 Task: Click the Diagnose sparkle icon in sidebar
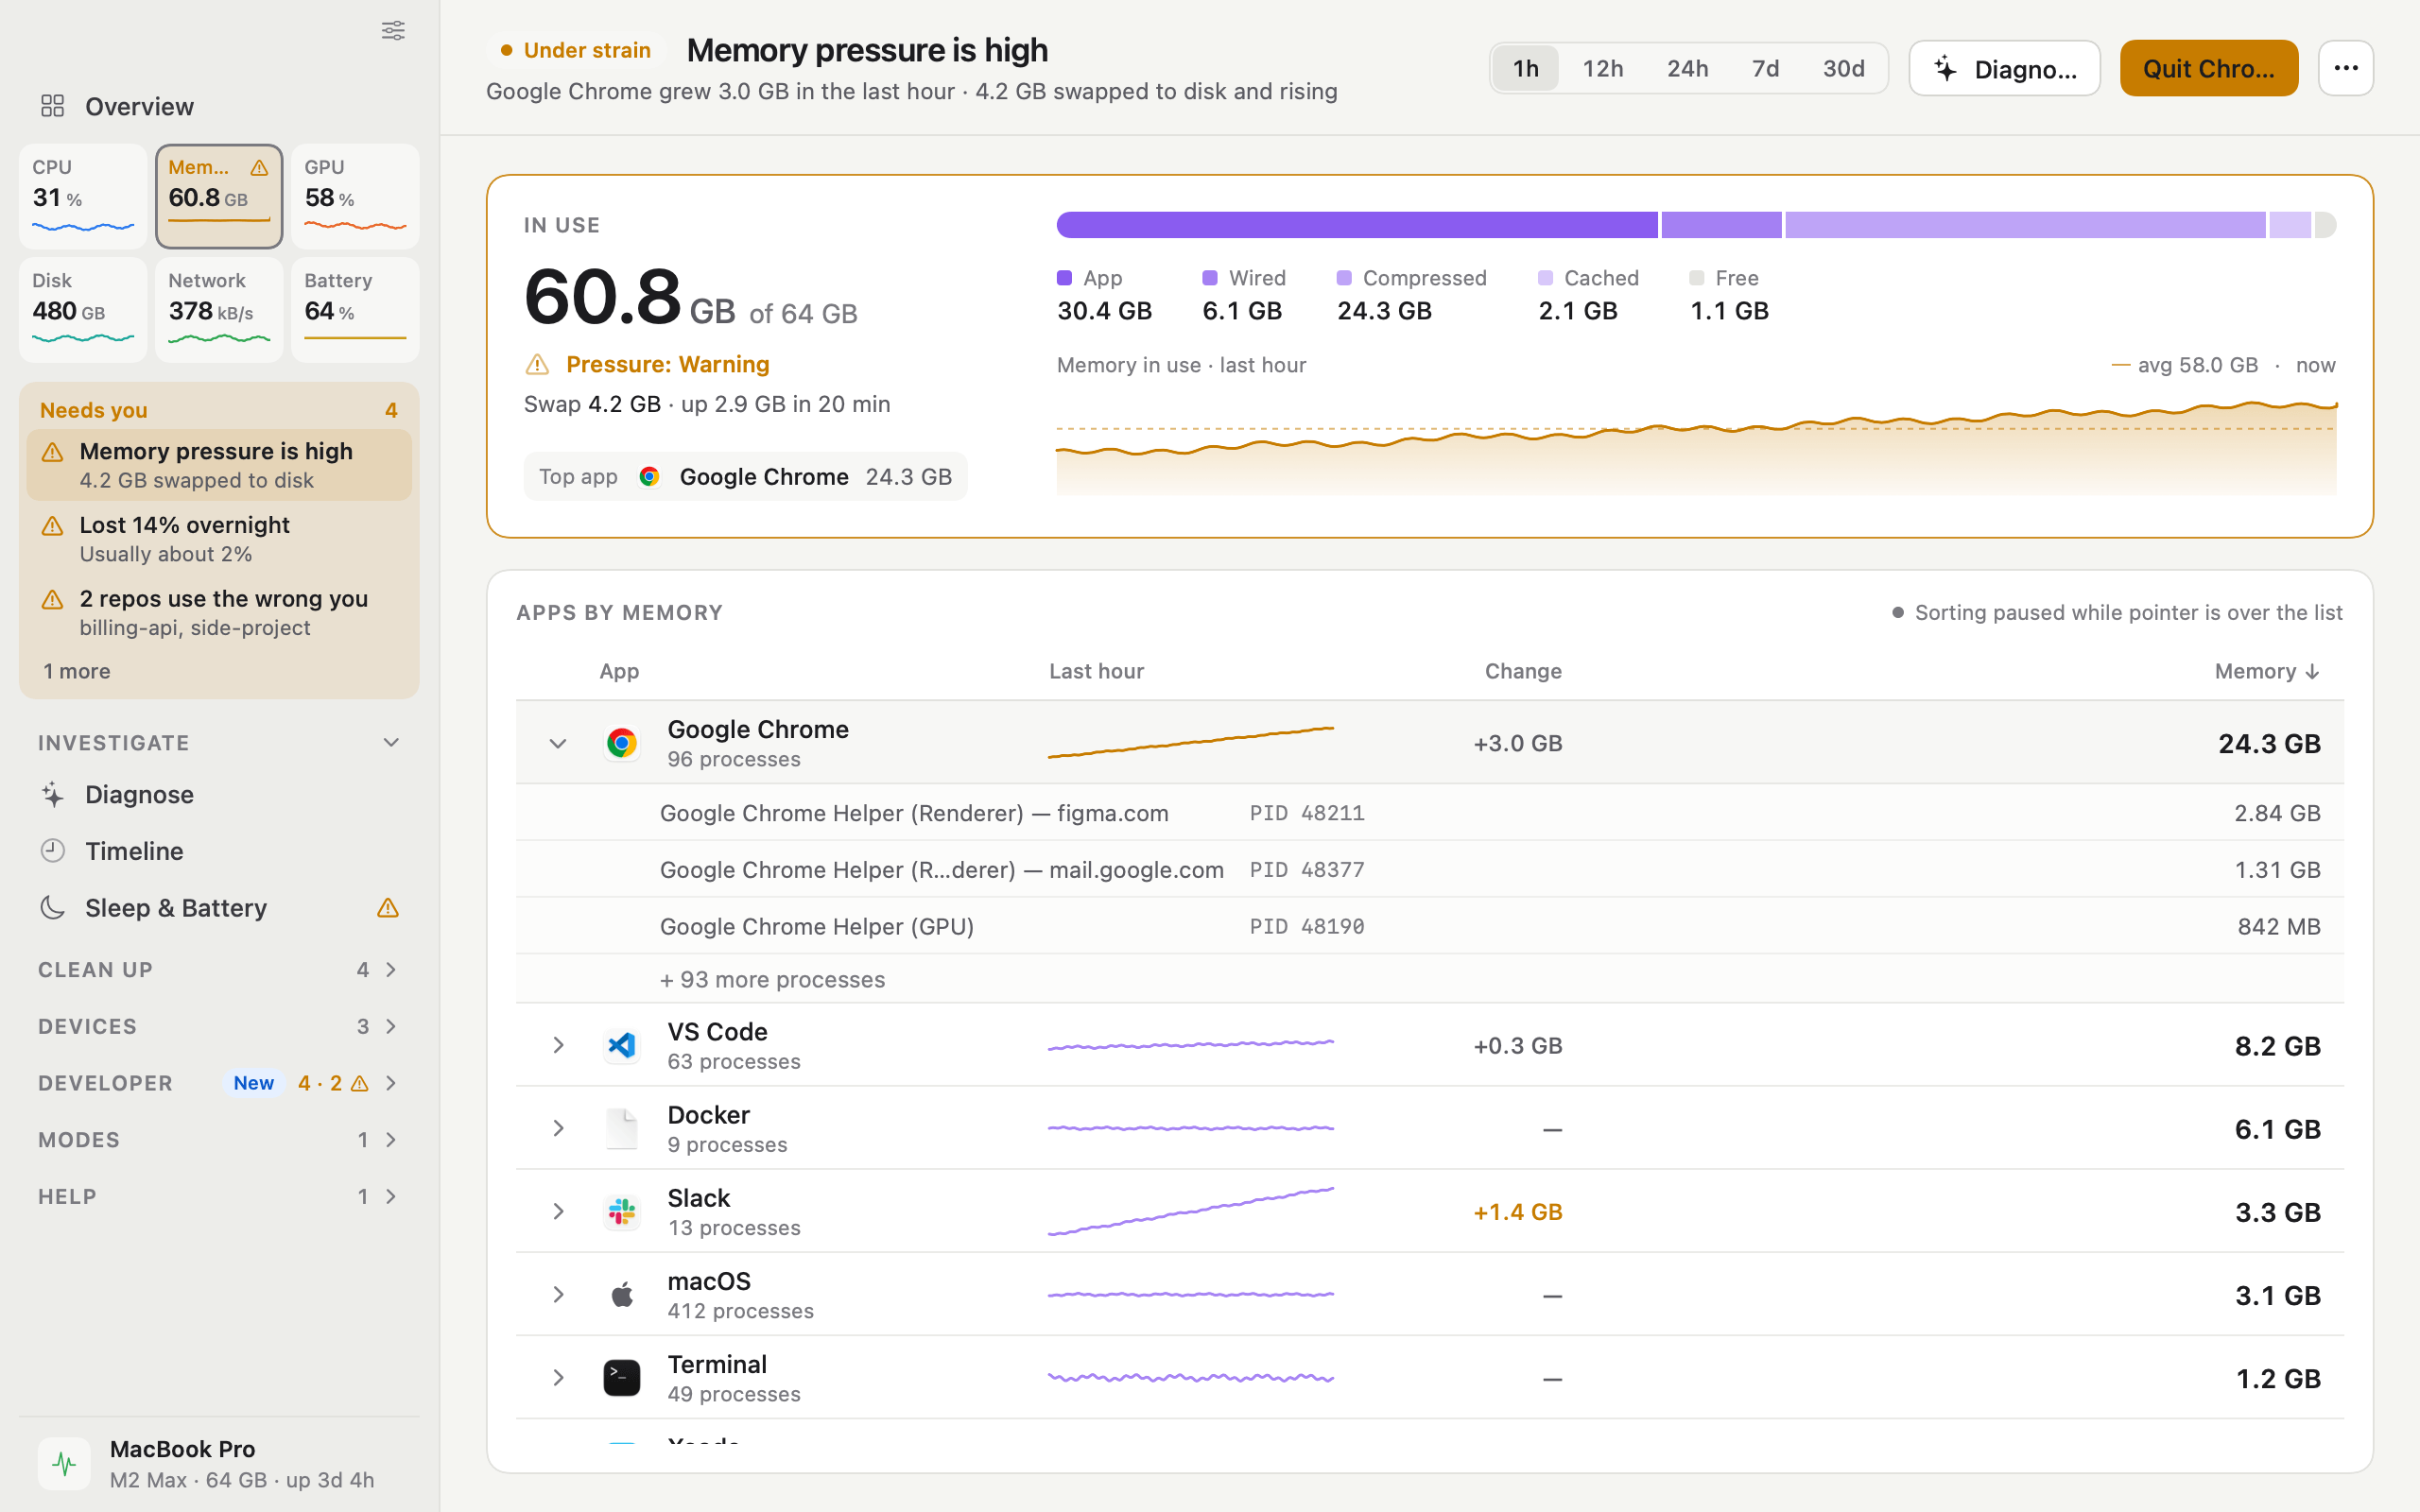click(53, 794)
